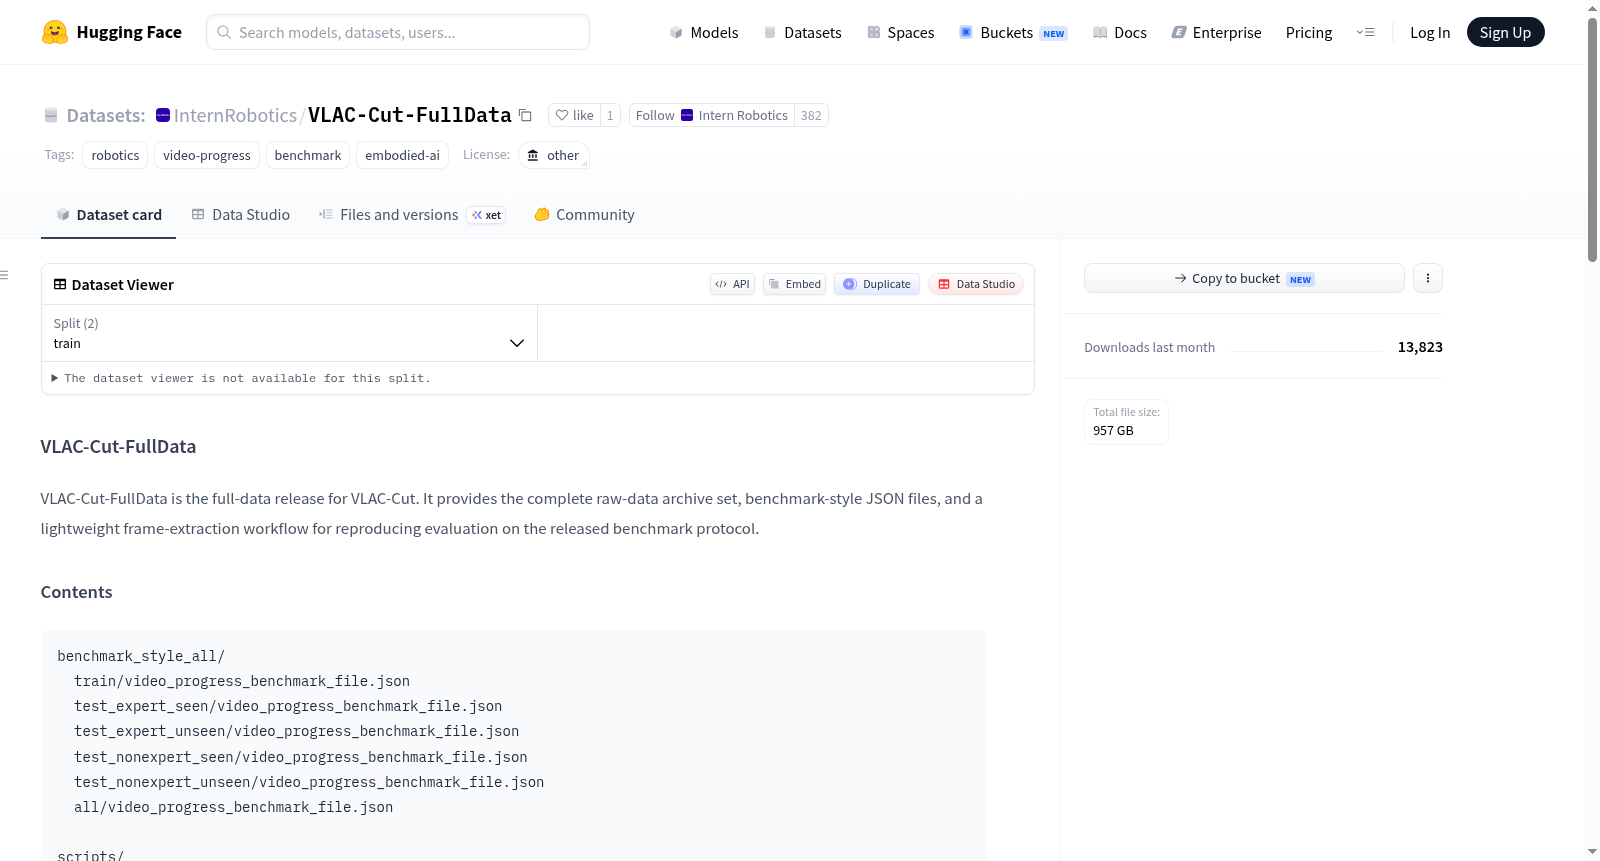Click the API button in Dataset Viewer
This screenshot has height=861, width=1600.
click(x=732, y=284)
